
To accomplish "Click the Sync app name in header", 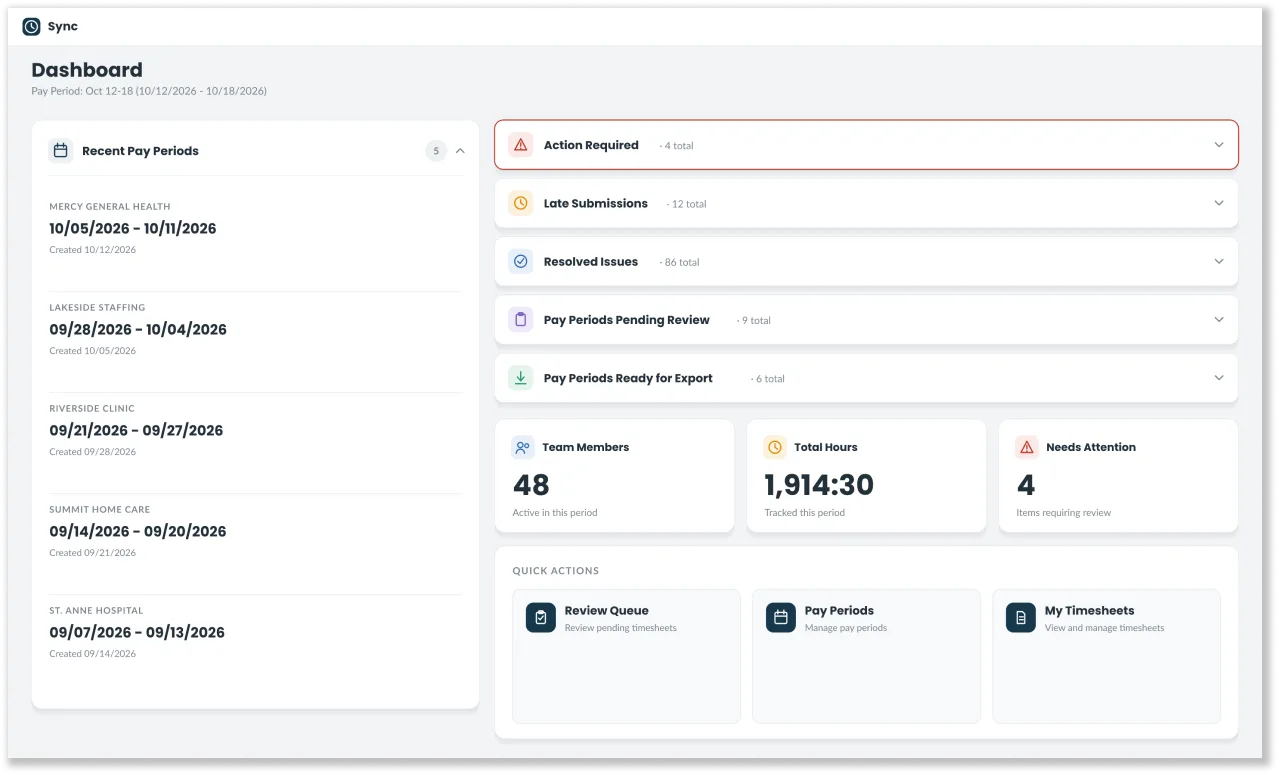I will click(x=63, y=27).
